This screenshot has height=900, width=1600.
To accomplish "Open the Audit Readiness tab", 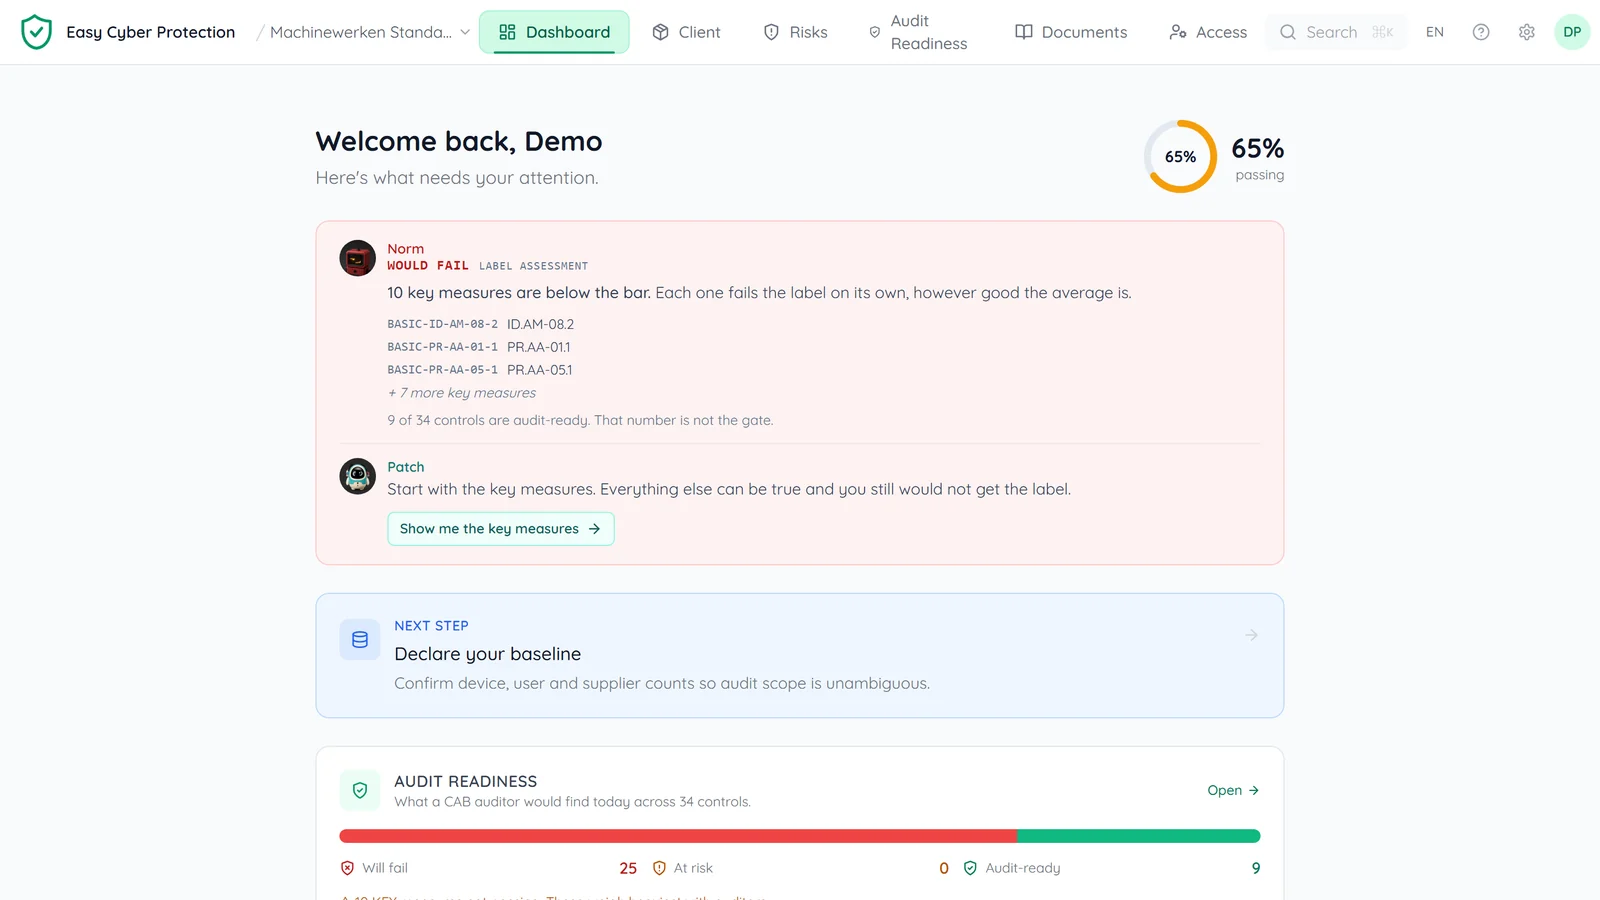I will 918,32.
